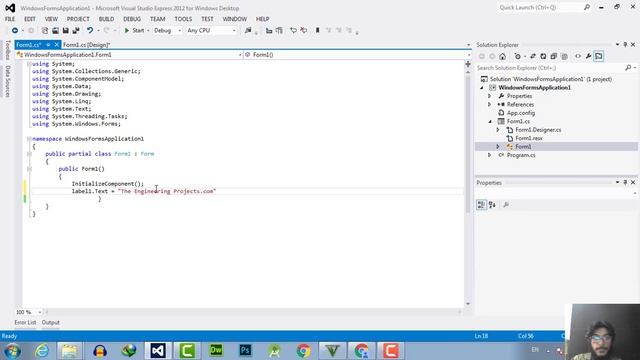Show Properties panel categorized view
640x360 pixels.
(482, 205)
